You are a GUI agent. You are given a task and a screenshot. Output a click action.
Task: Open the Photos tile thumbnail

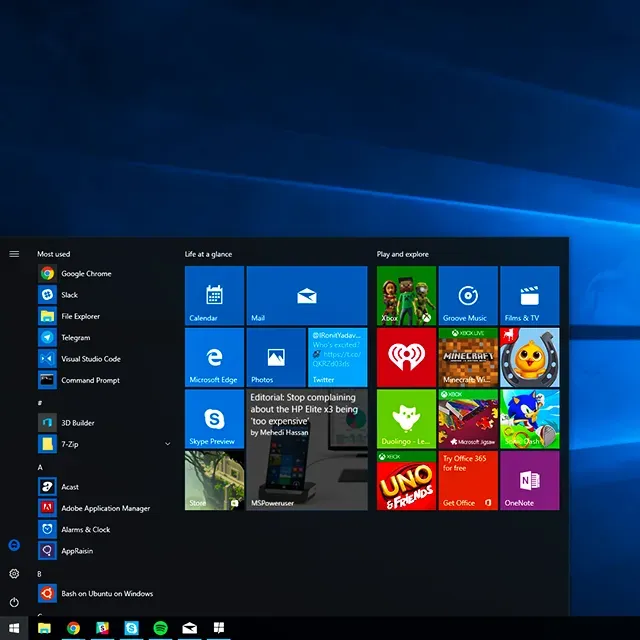(x=276, y=357)
